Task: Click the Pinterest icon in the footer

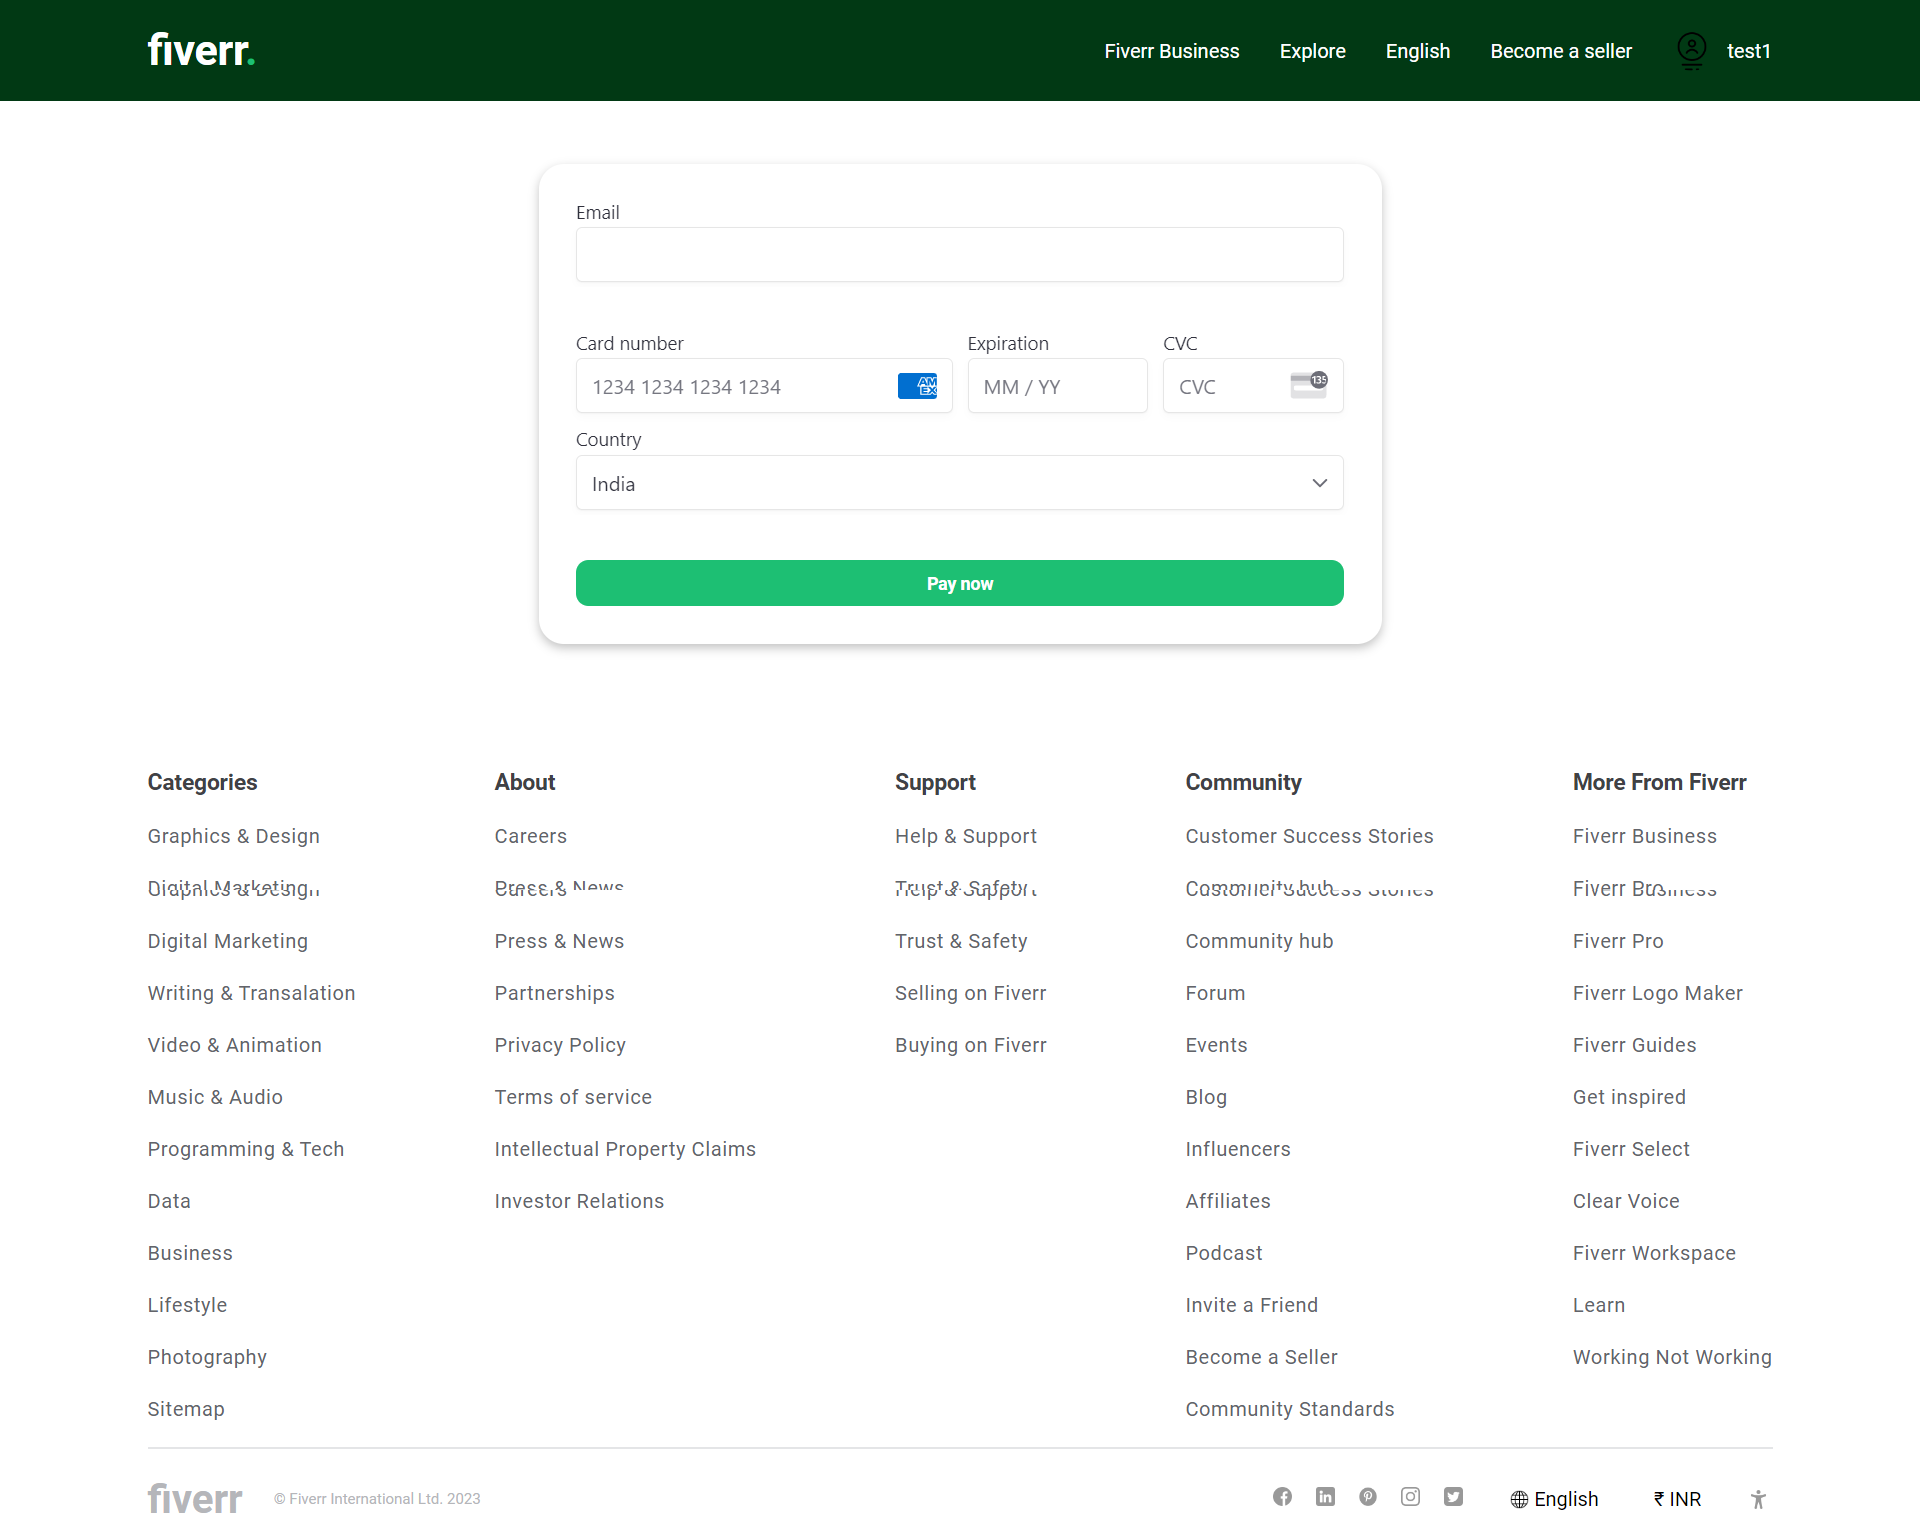Action: (1368, 1497)
